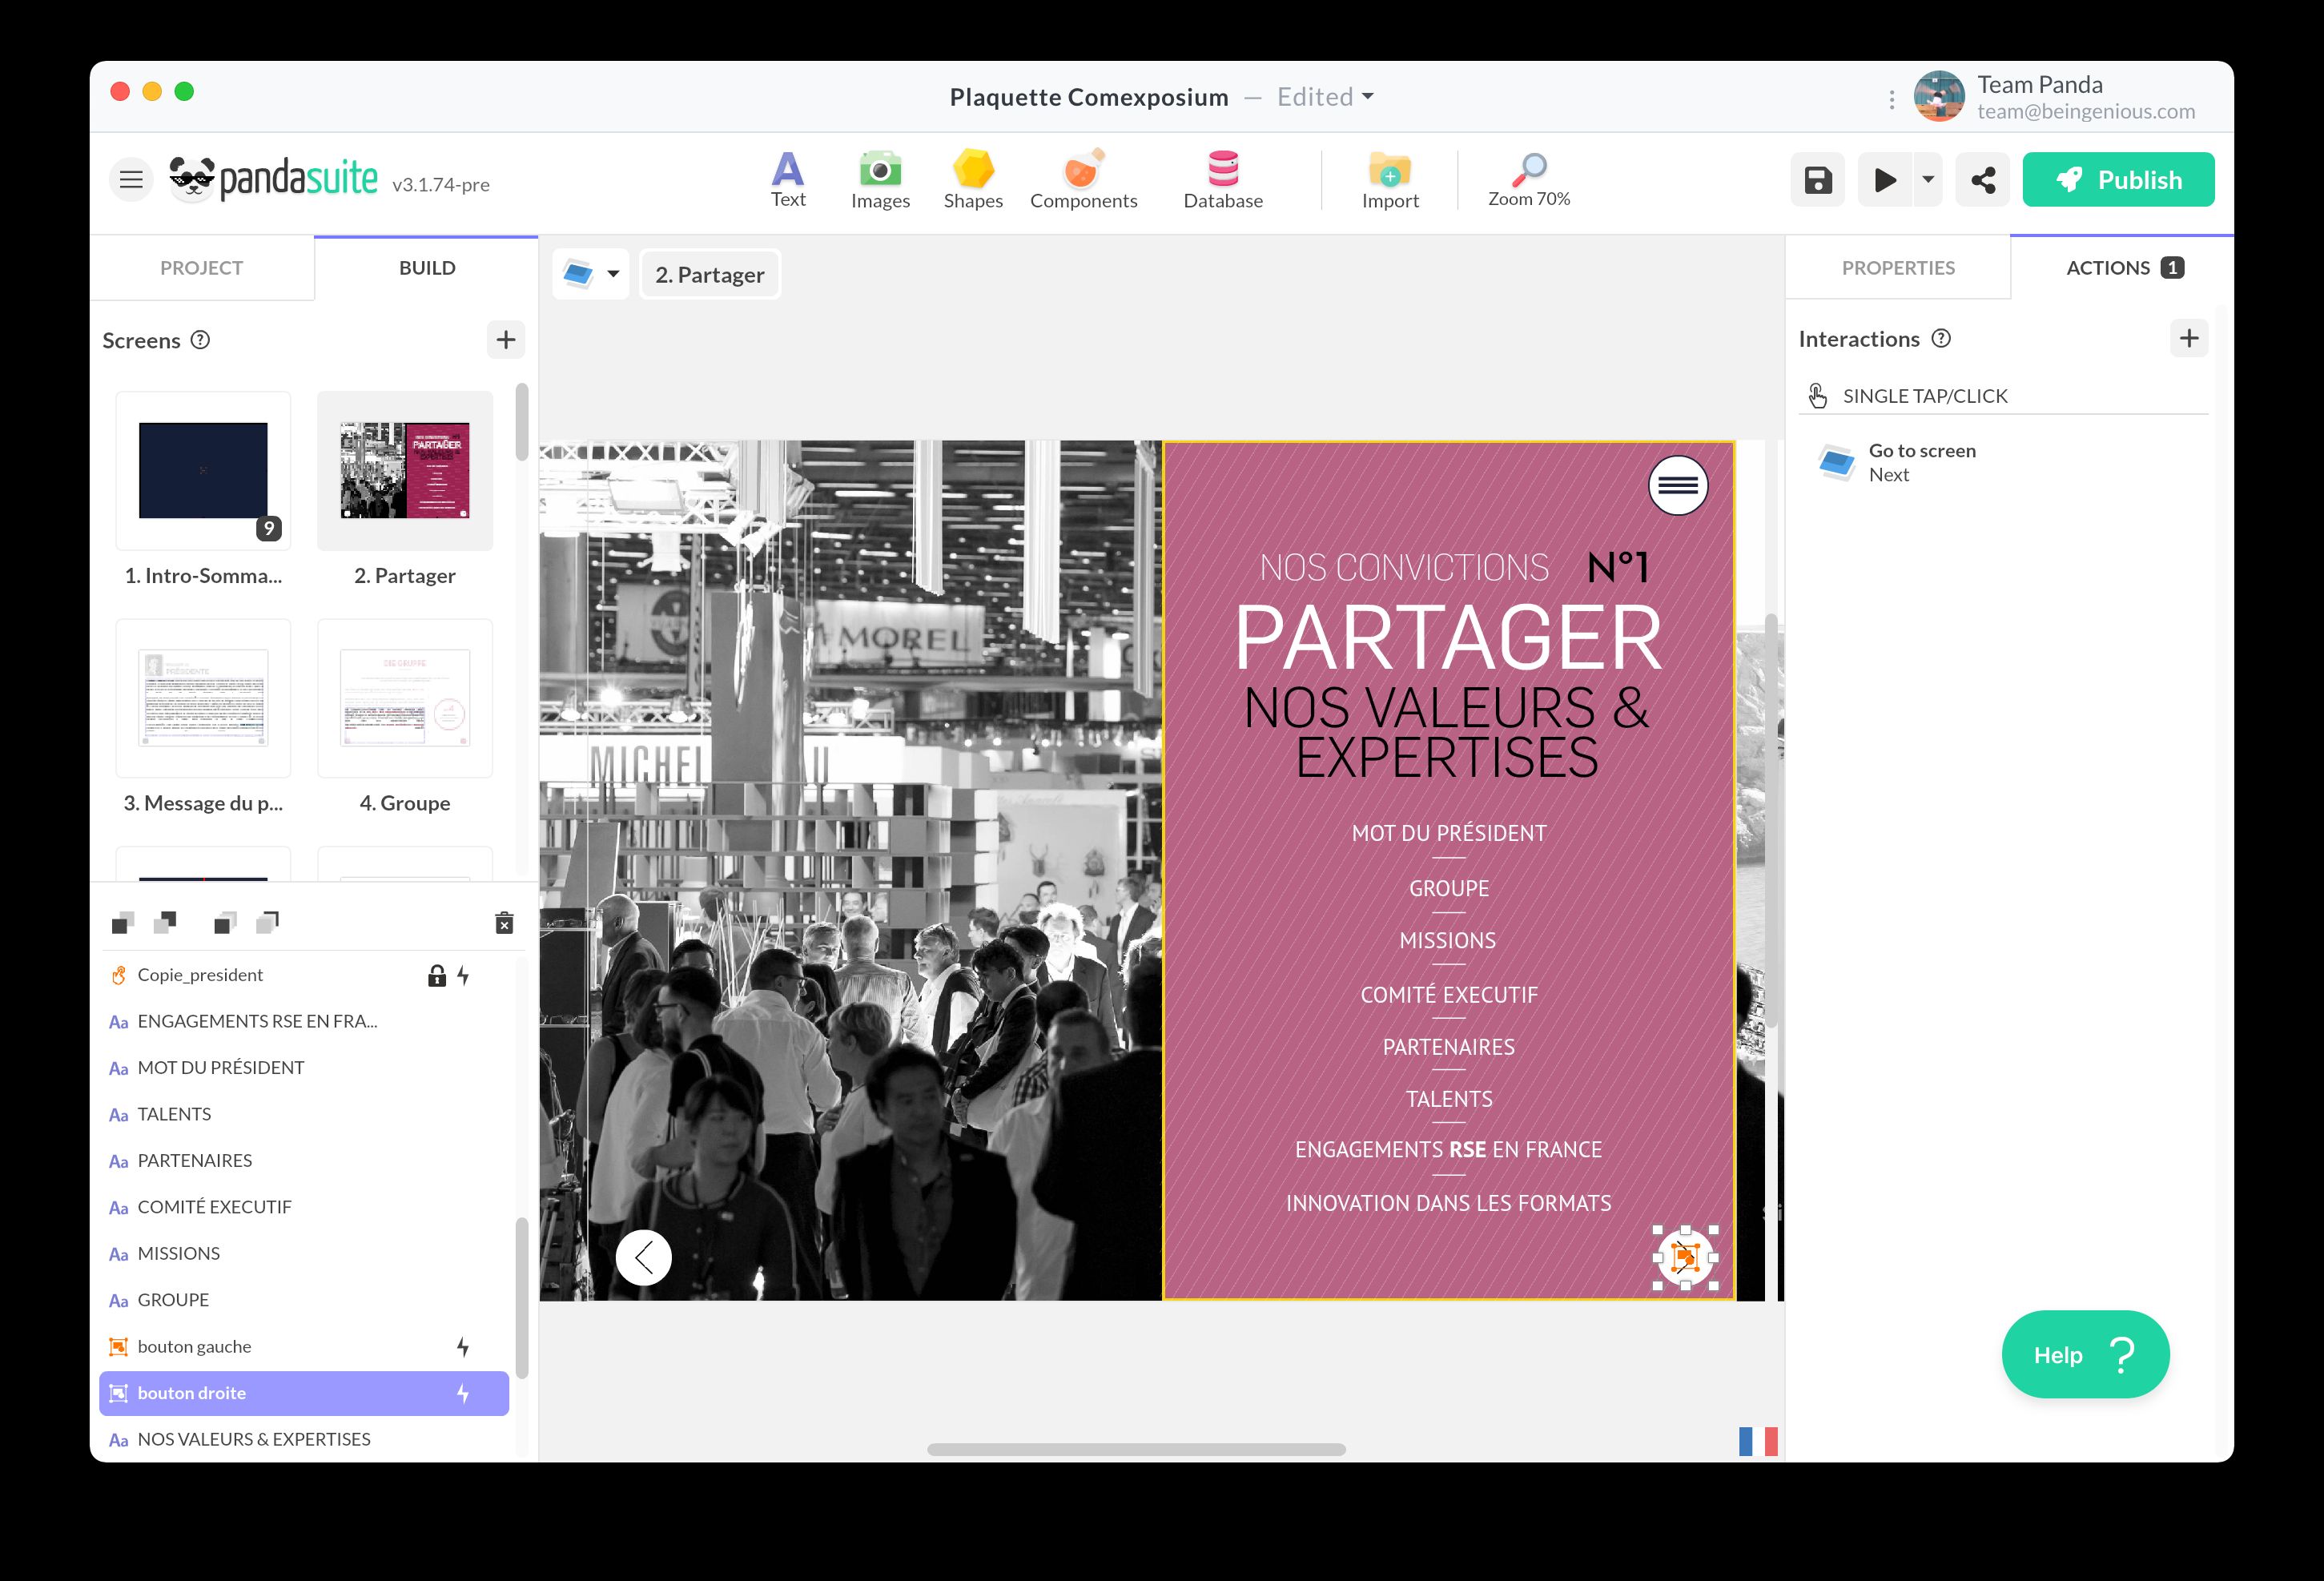Screen dimensions: 2324x1581
Task: Open the Help panel
Action: tap(2086, 1354)
